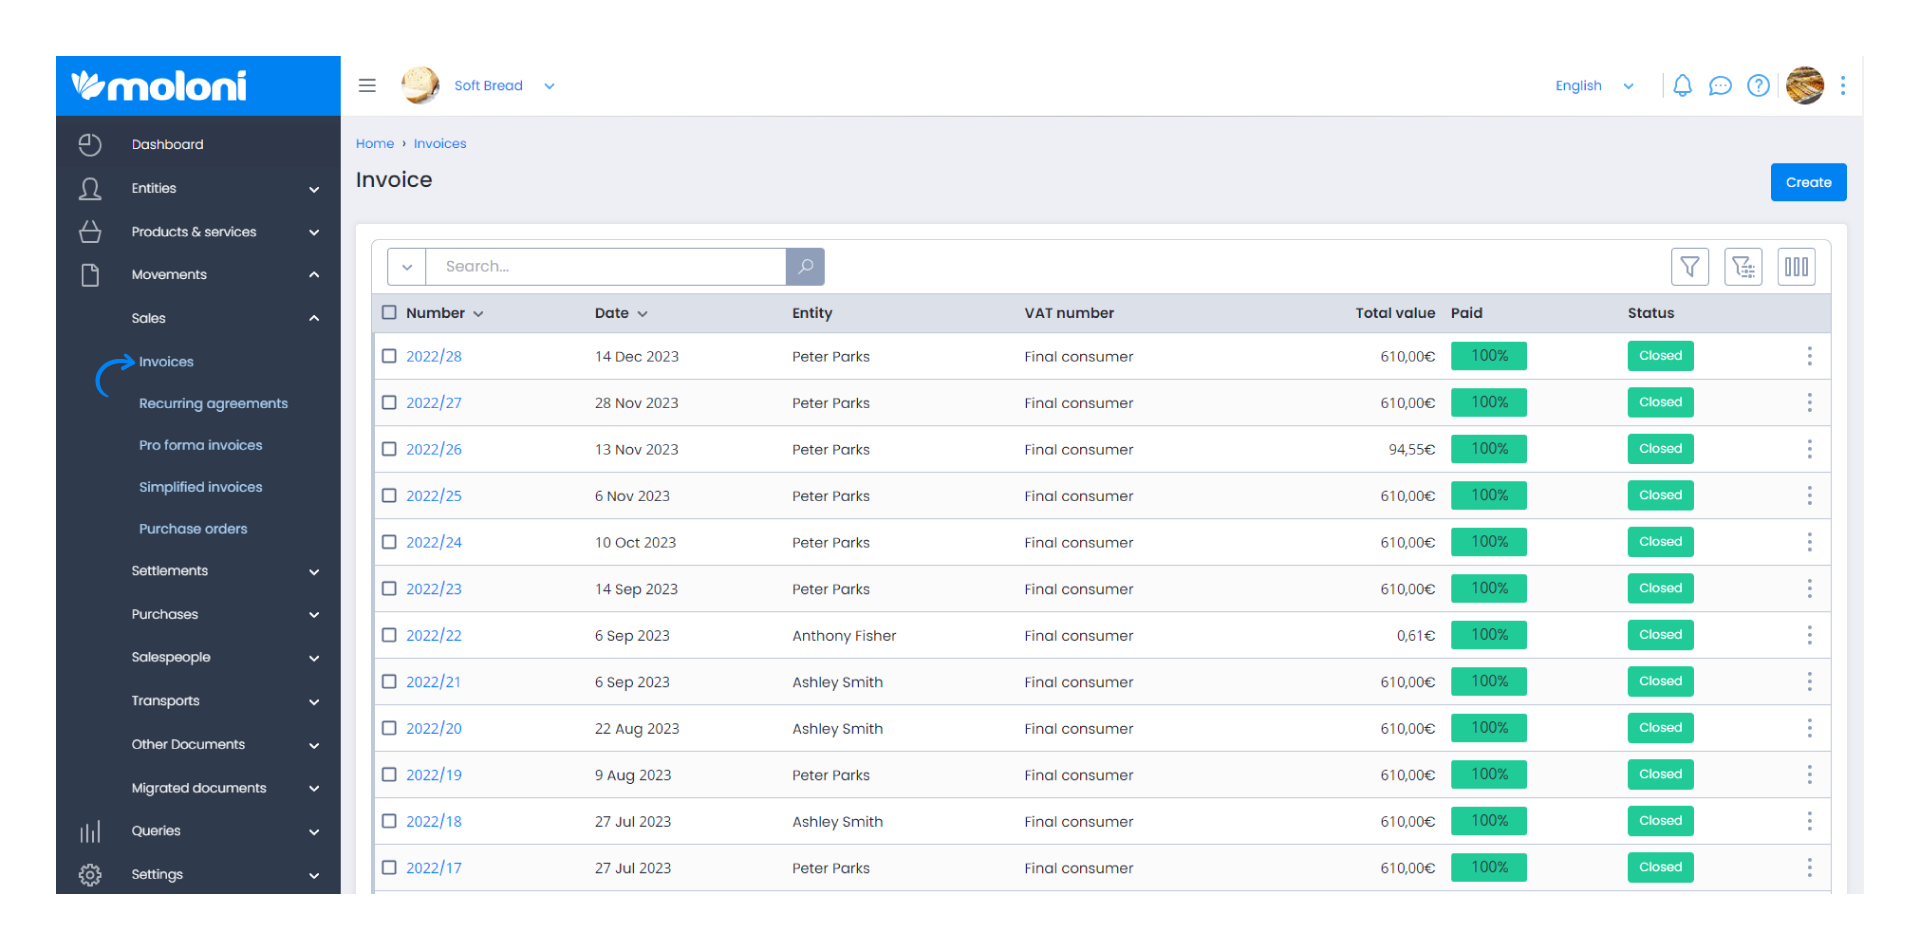Click the search magnifier button
This screenshot has width=1920, height=949.
click(x=805, y=267)
